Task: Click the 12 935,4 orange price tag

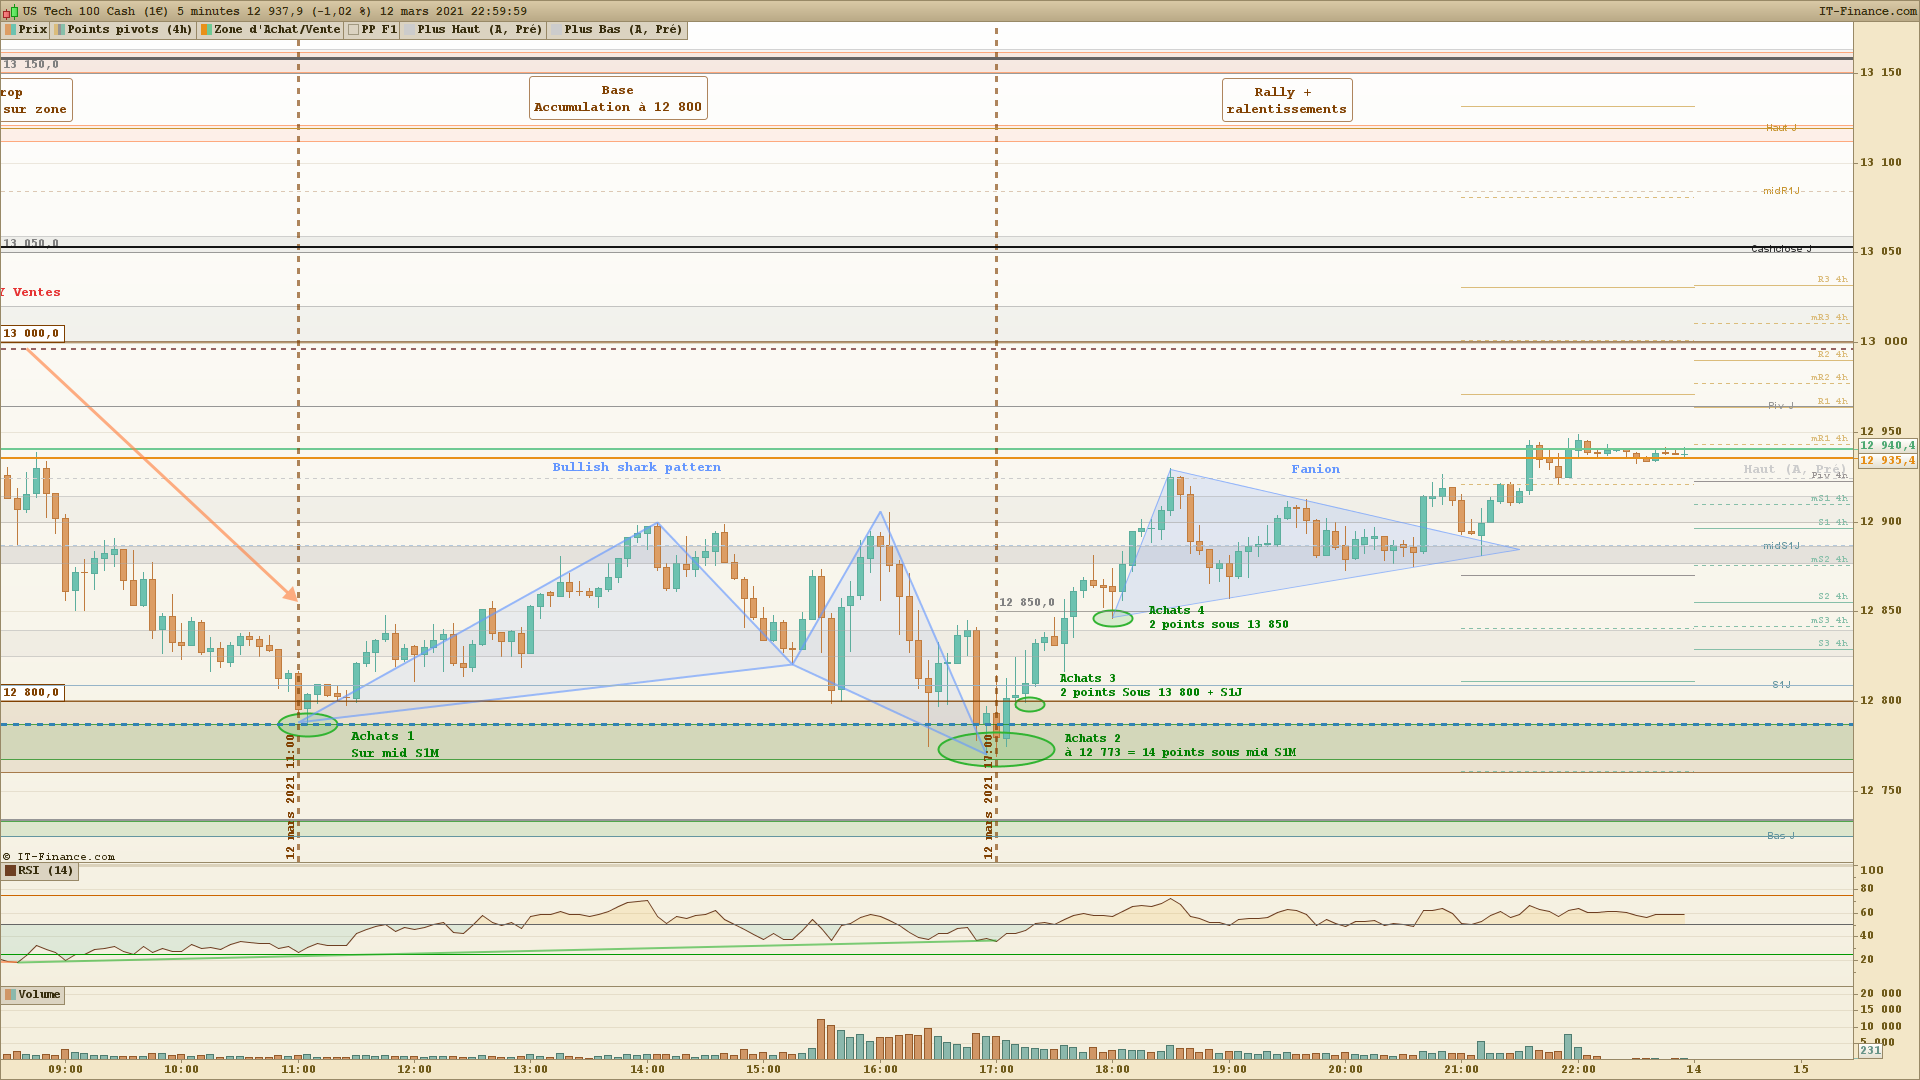Action: (1887, 461)
